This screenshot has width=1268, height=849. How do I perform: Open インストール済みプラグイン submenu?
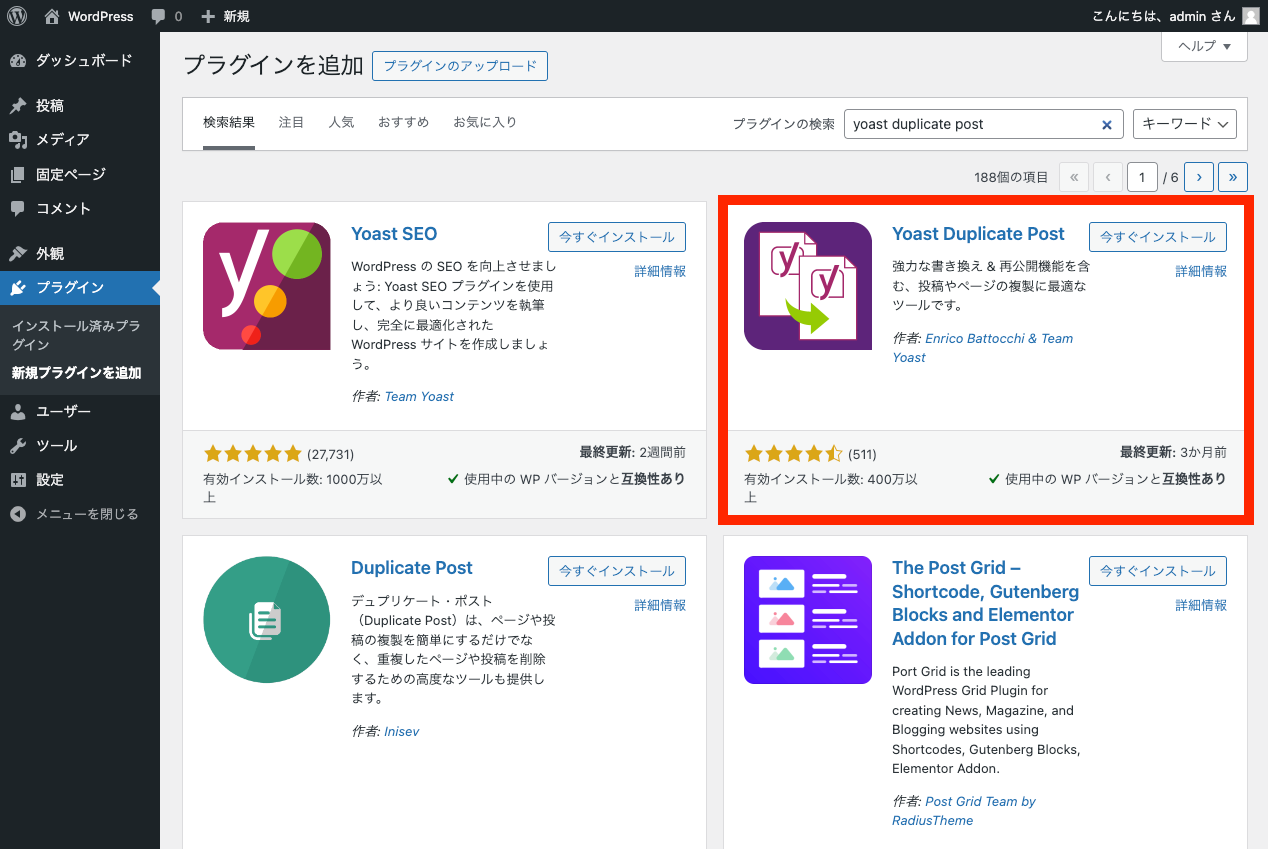[x=76, y=335]
